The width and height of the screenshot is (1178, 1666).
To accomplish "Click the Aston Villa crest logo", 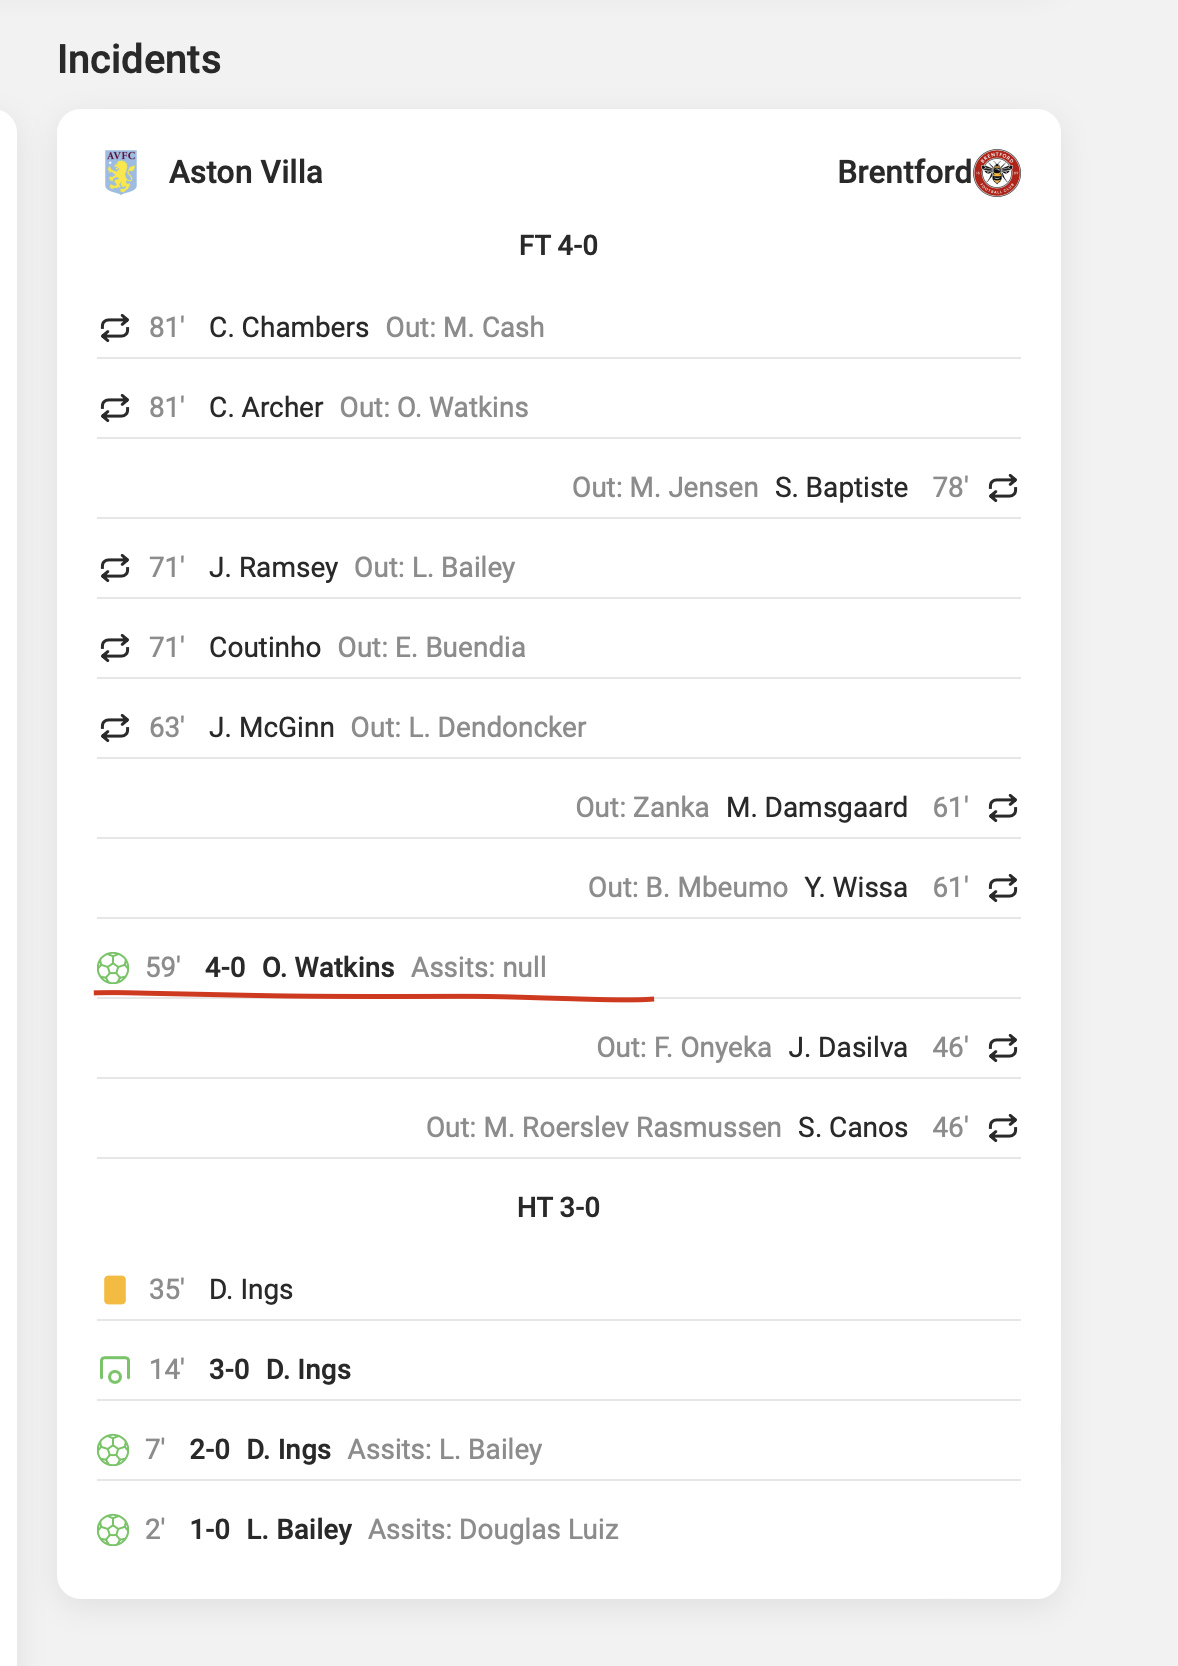I will tap(118, 171).
